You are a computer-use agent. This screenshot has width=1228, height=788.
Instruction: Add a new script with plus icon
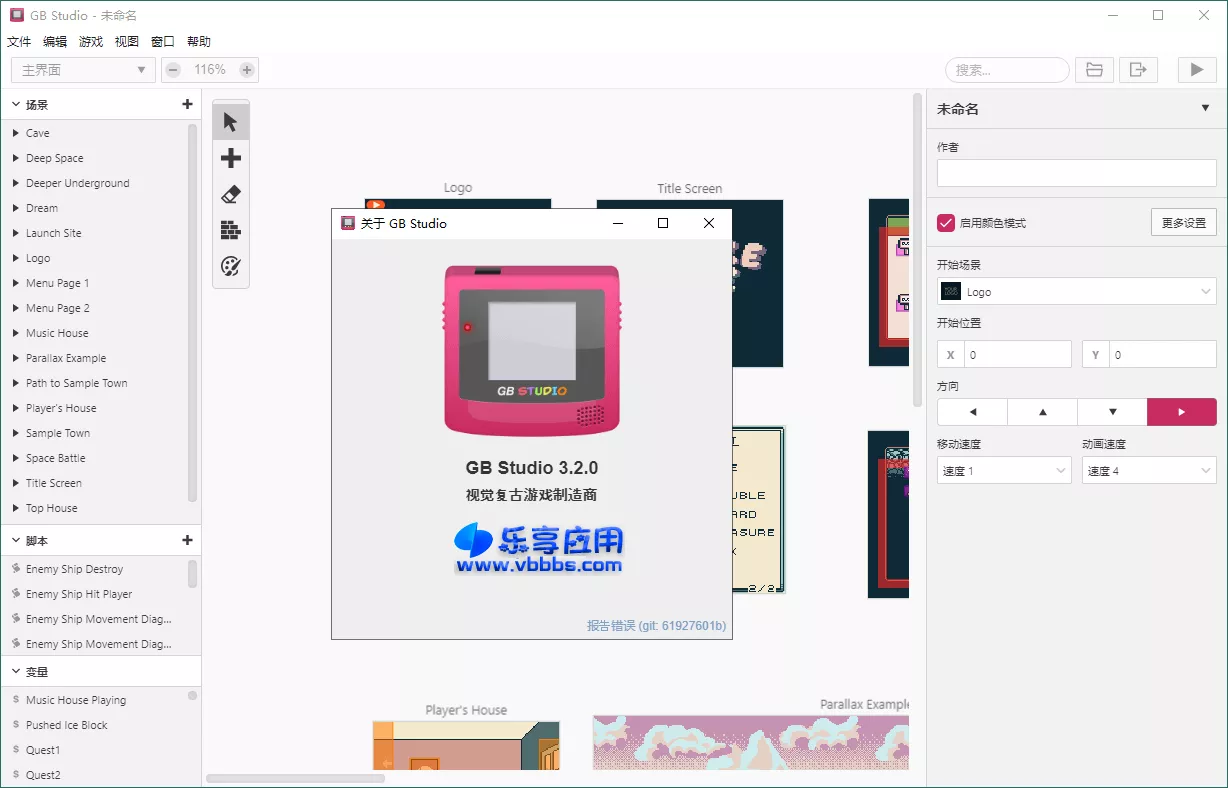[x=187, y=540]
